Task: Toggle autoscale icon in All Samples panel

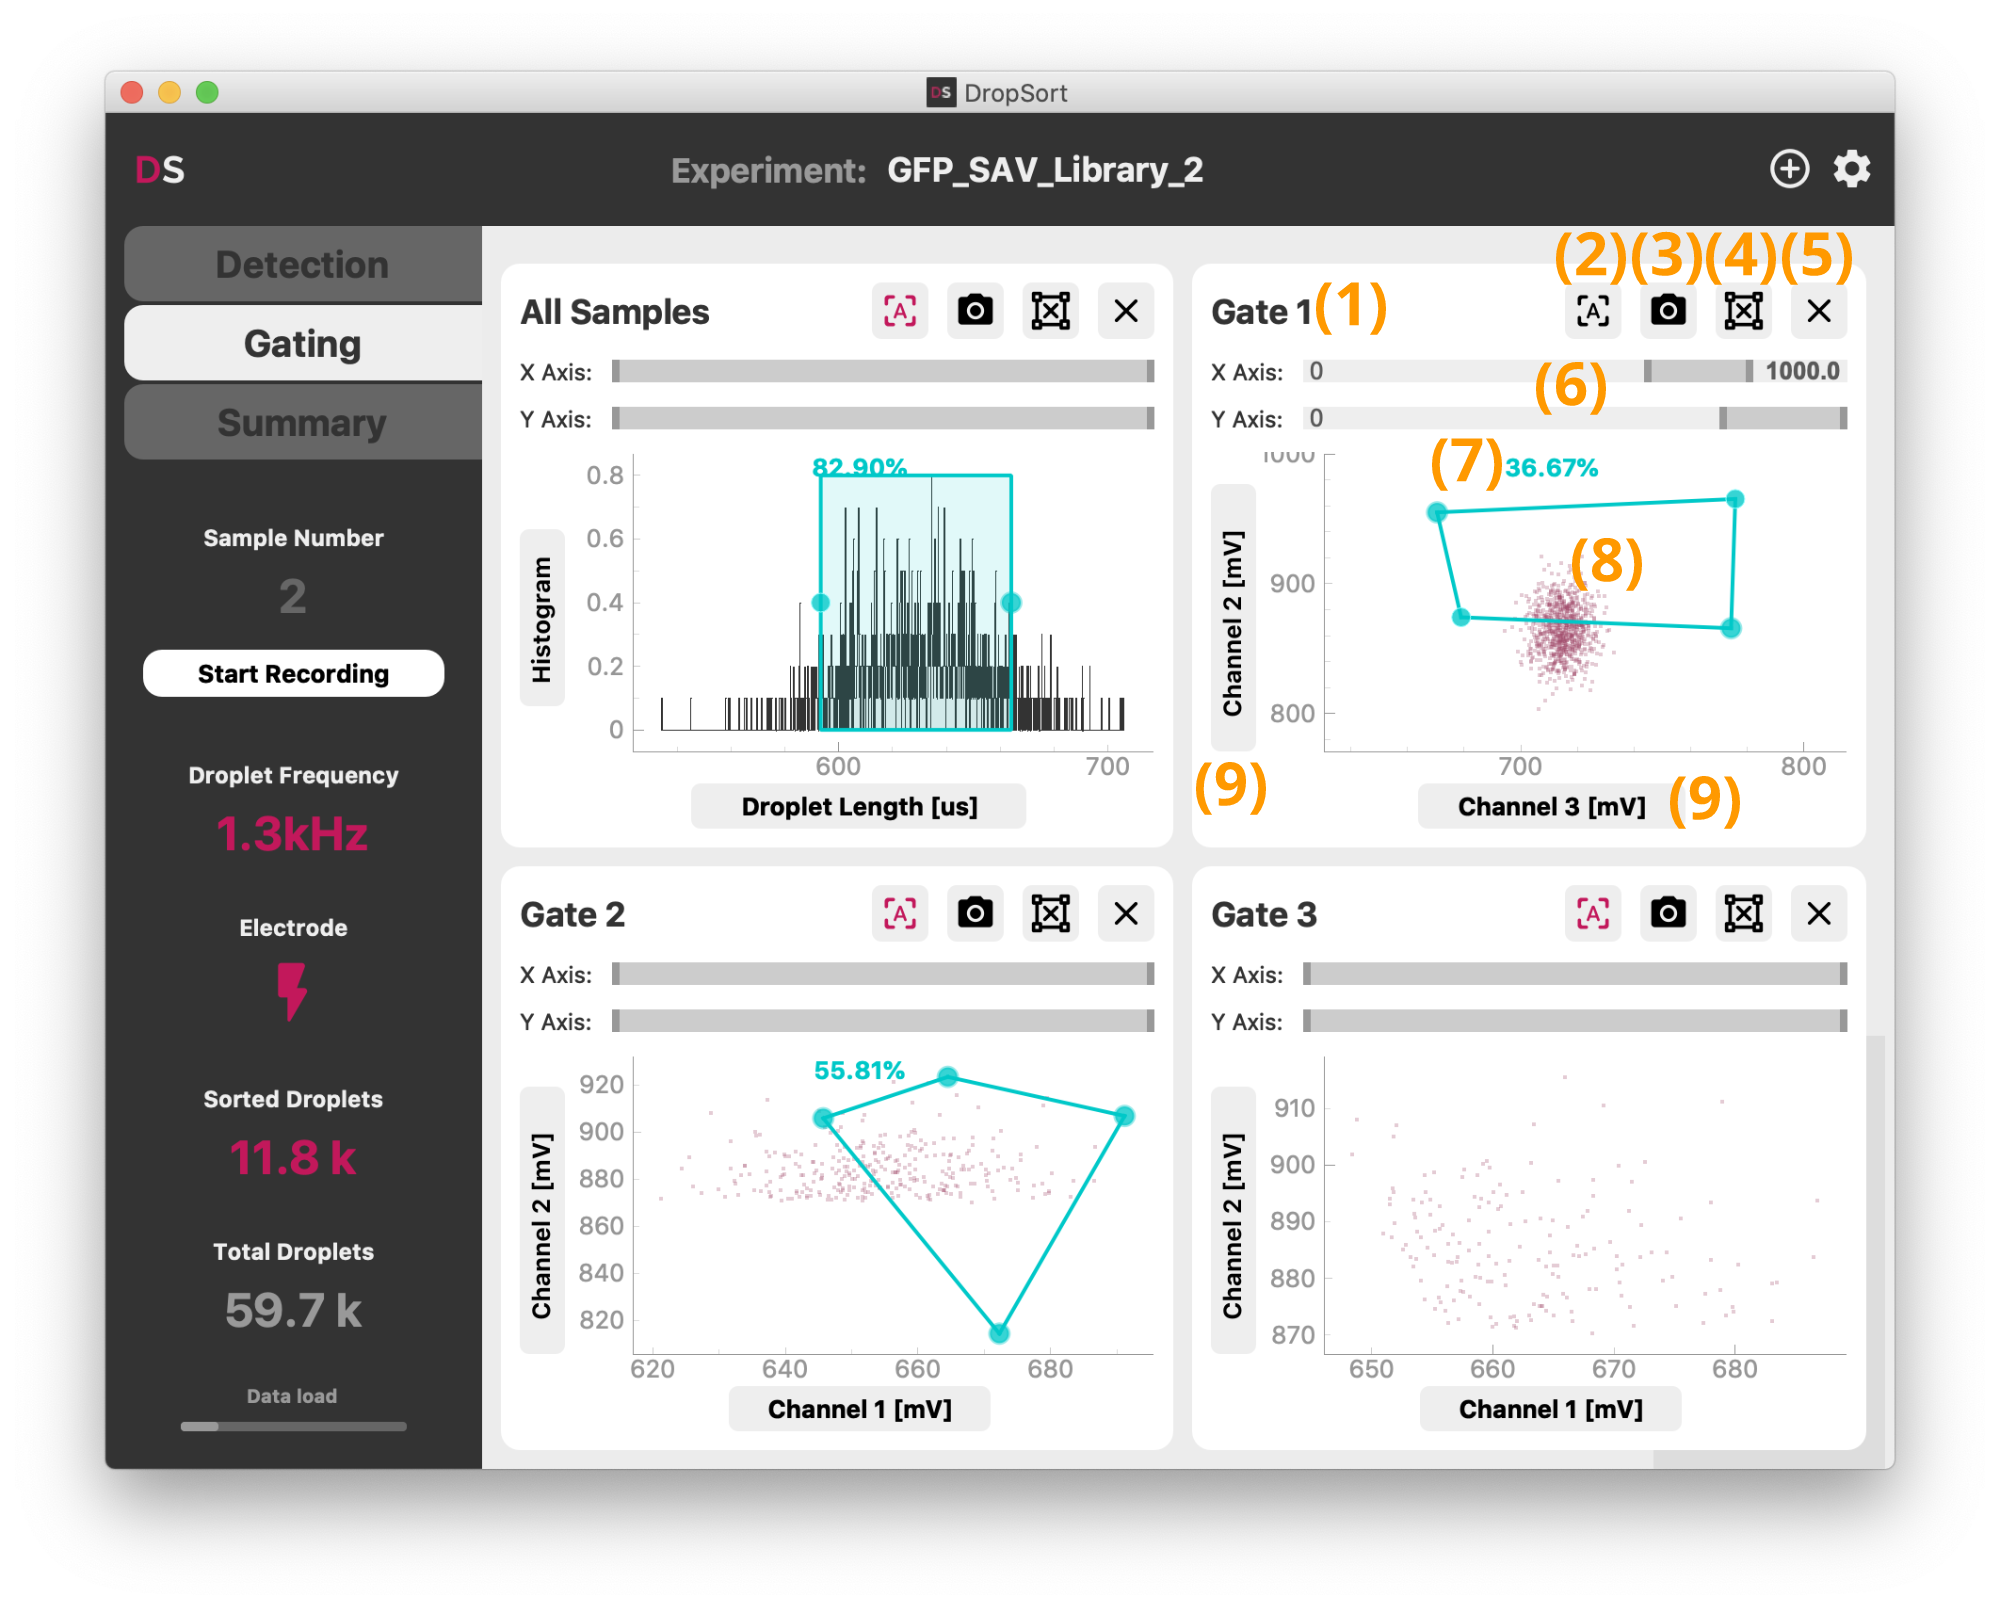Action: coord(899,311)
